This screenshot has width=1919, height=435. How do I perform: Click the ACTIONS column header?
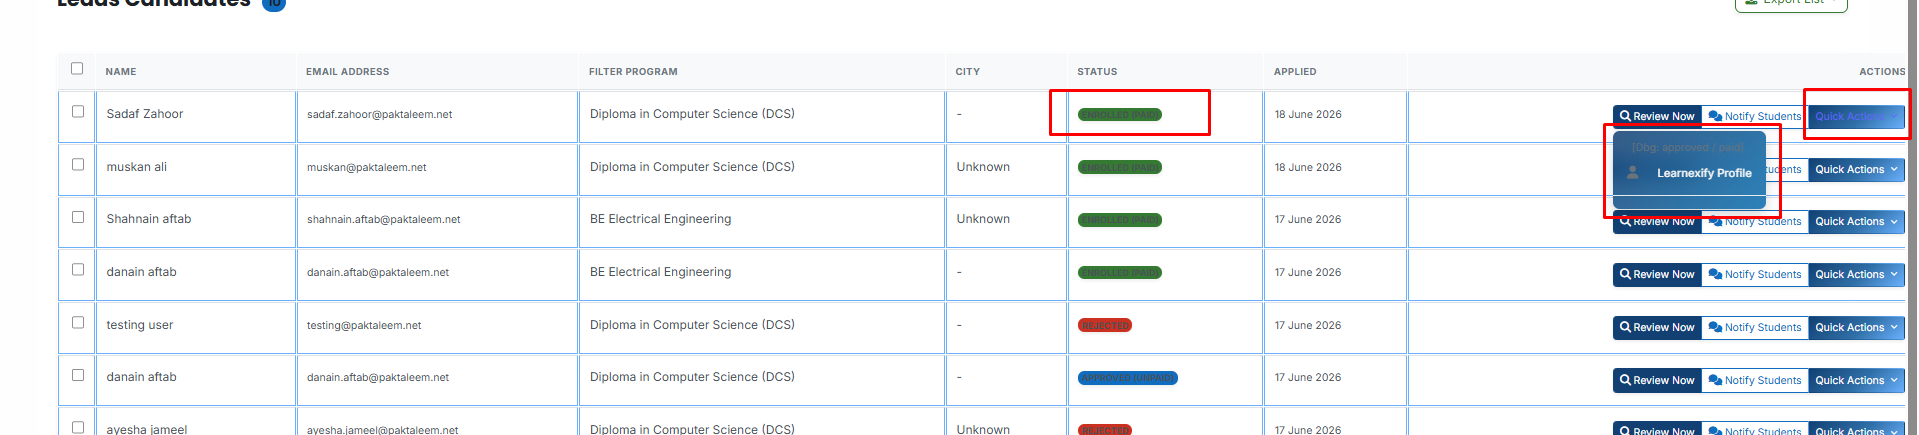tap(1882, 72)
